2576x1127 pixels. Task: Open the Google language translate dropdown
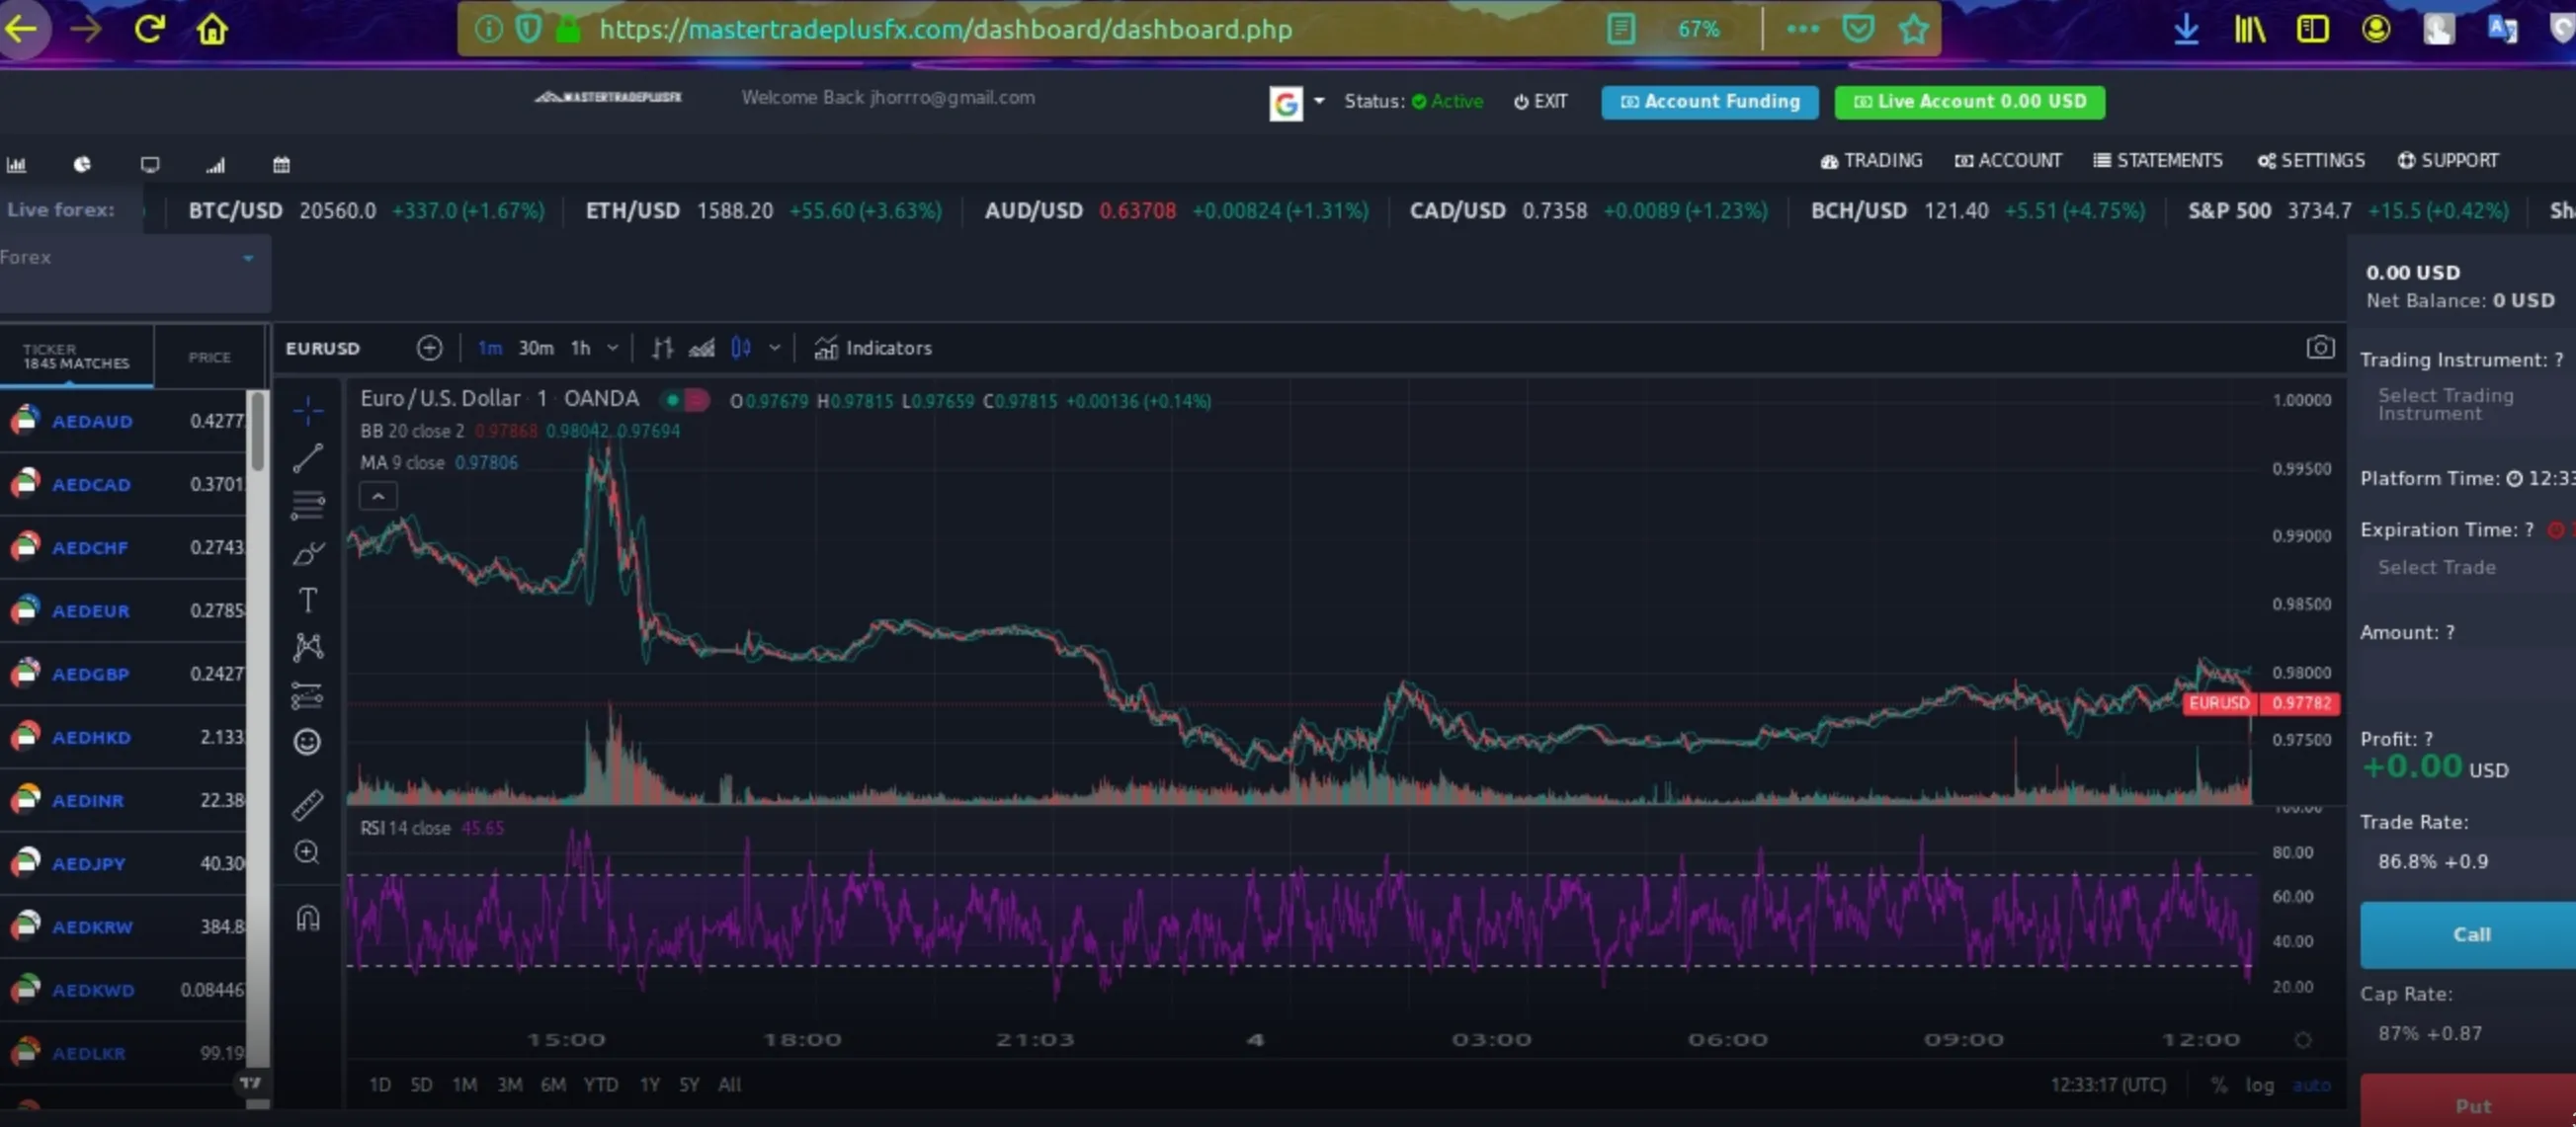point(1298,102)
